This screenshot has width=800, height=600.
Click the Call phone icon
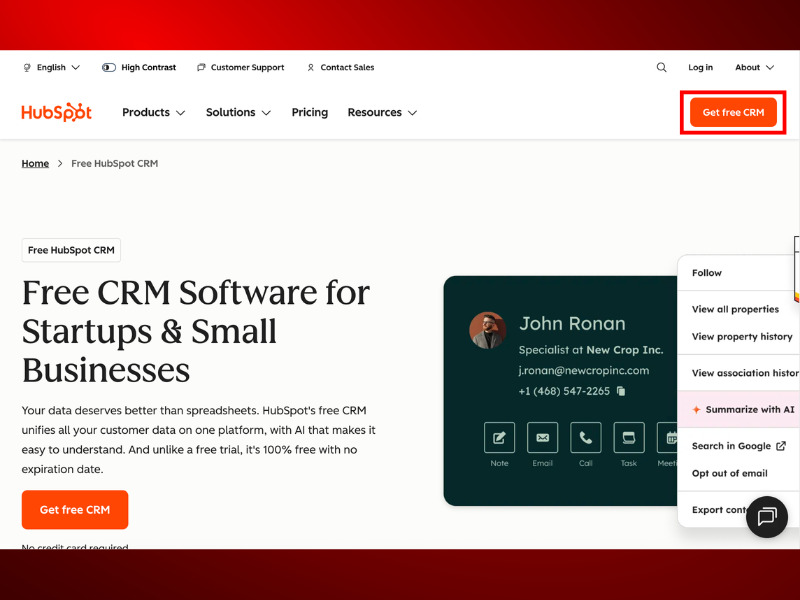(586, 437)
